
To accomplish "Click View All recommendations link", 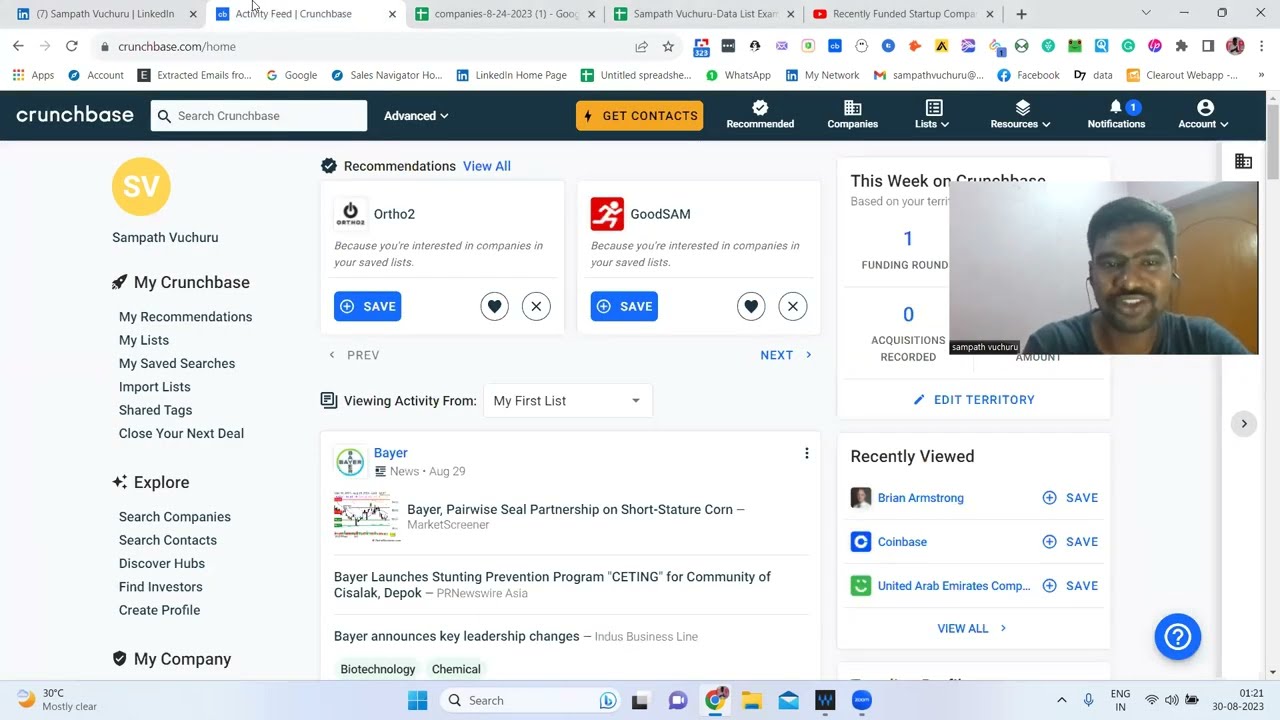I will pyautogui.click(x=487, y=166).
